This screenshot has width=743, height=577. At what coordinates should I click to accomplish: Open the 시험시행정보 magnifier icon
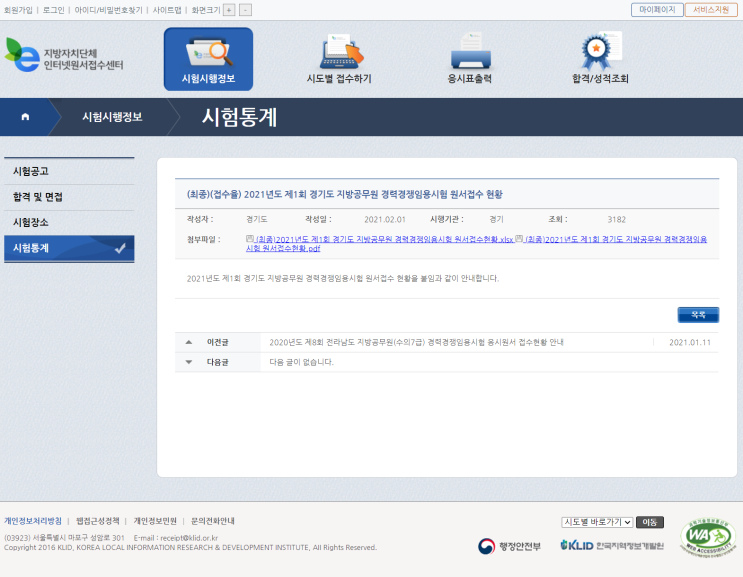point(209,53)
